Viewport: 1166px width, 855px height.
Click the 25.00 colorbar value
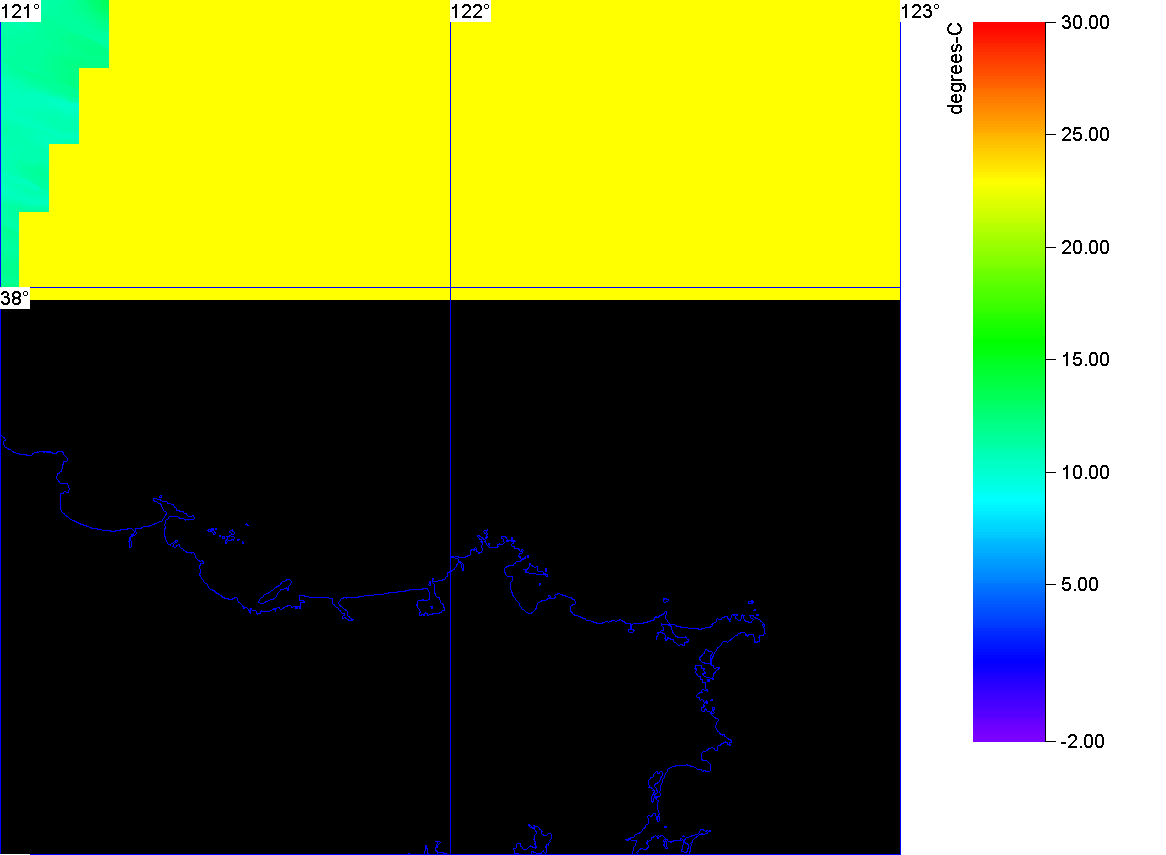click(1085, 135)
